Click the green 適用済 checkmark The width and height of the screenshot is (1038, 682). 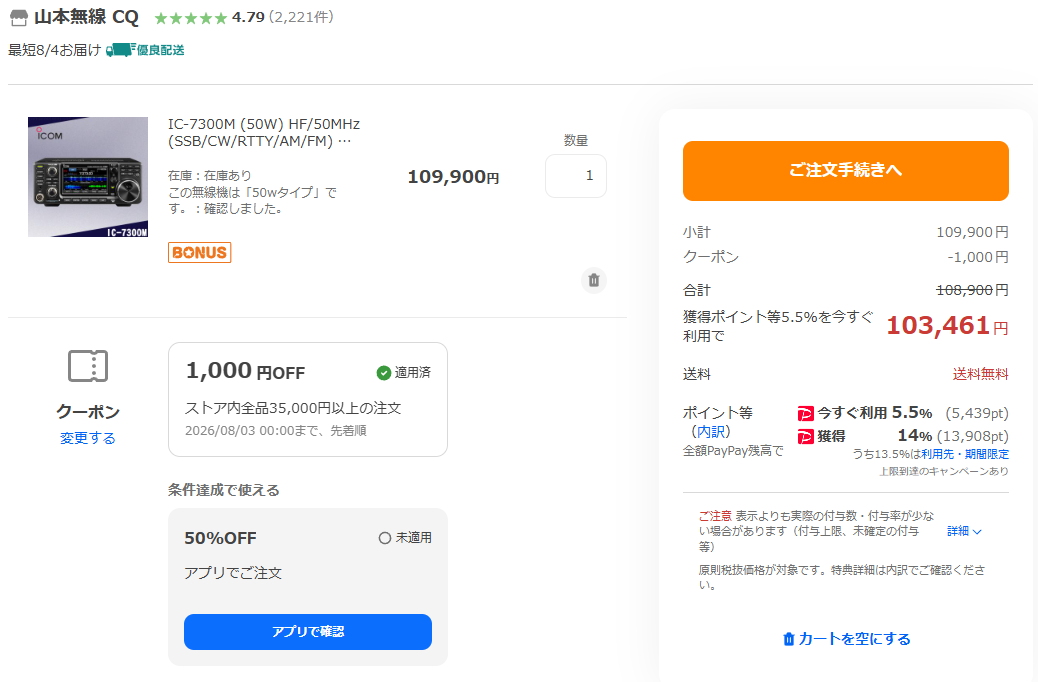[x=383, y=373]
